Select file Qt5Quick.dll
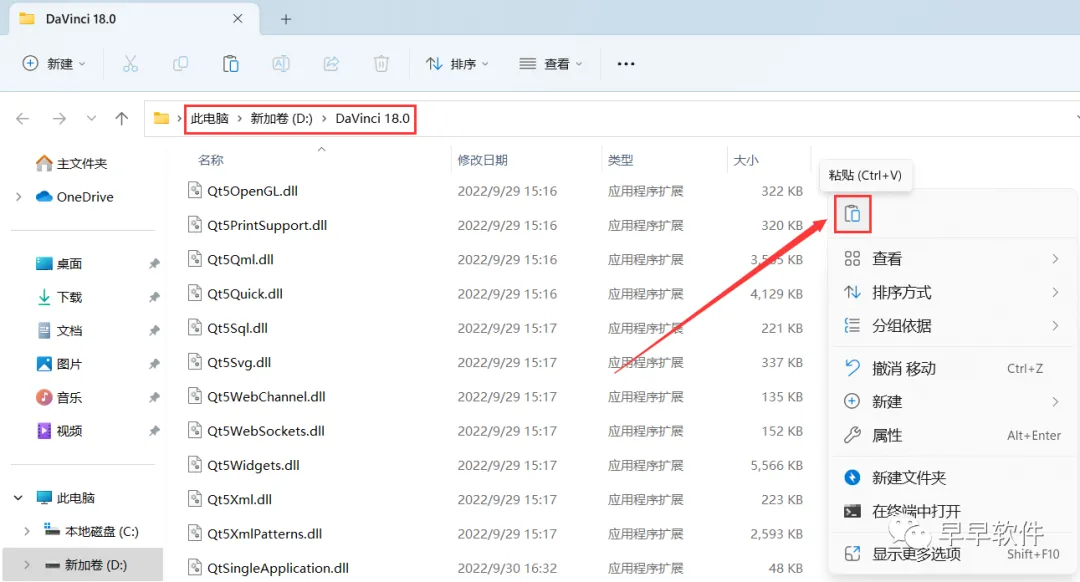The width and height of the screenshot is (1080, 582). (245, 294)
